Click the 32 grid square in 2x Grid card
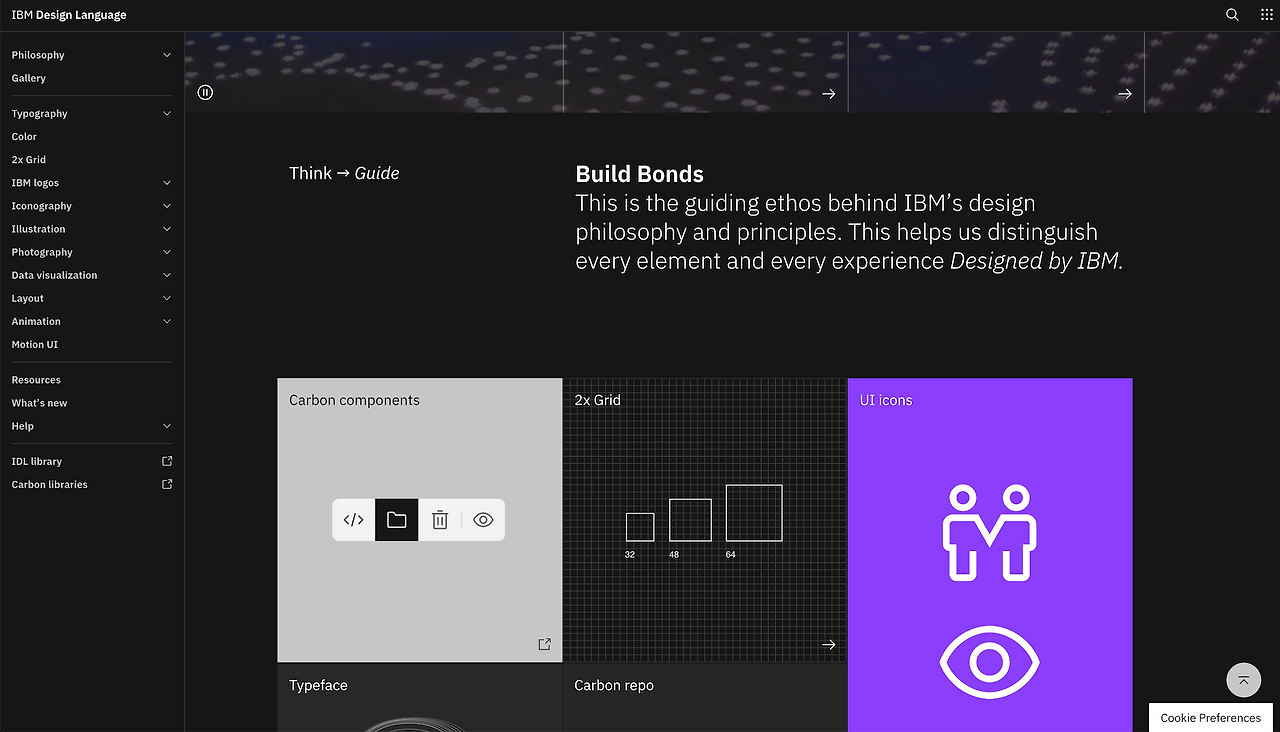1280x732 pixels. pyautogui.click(x=640, y=527)
